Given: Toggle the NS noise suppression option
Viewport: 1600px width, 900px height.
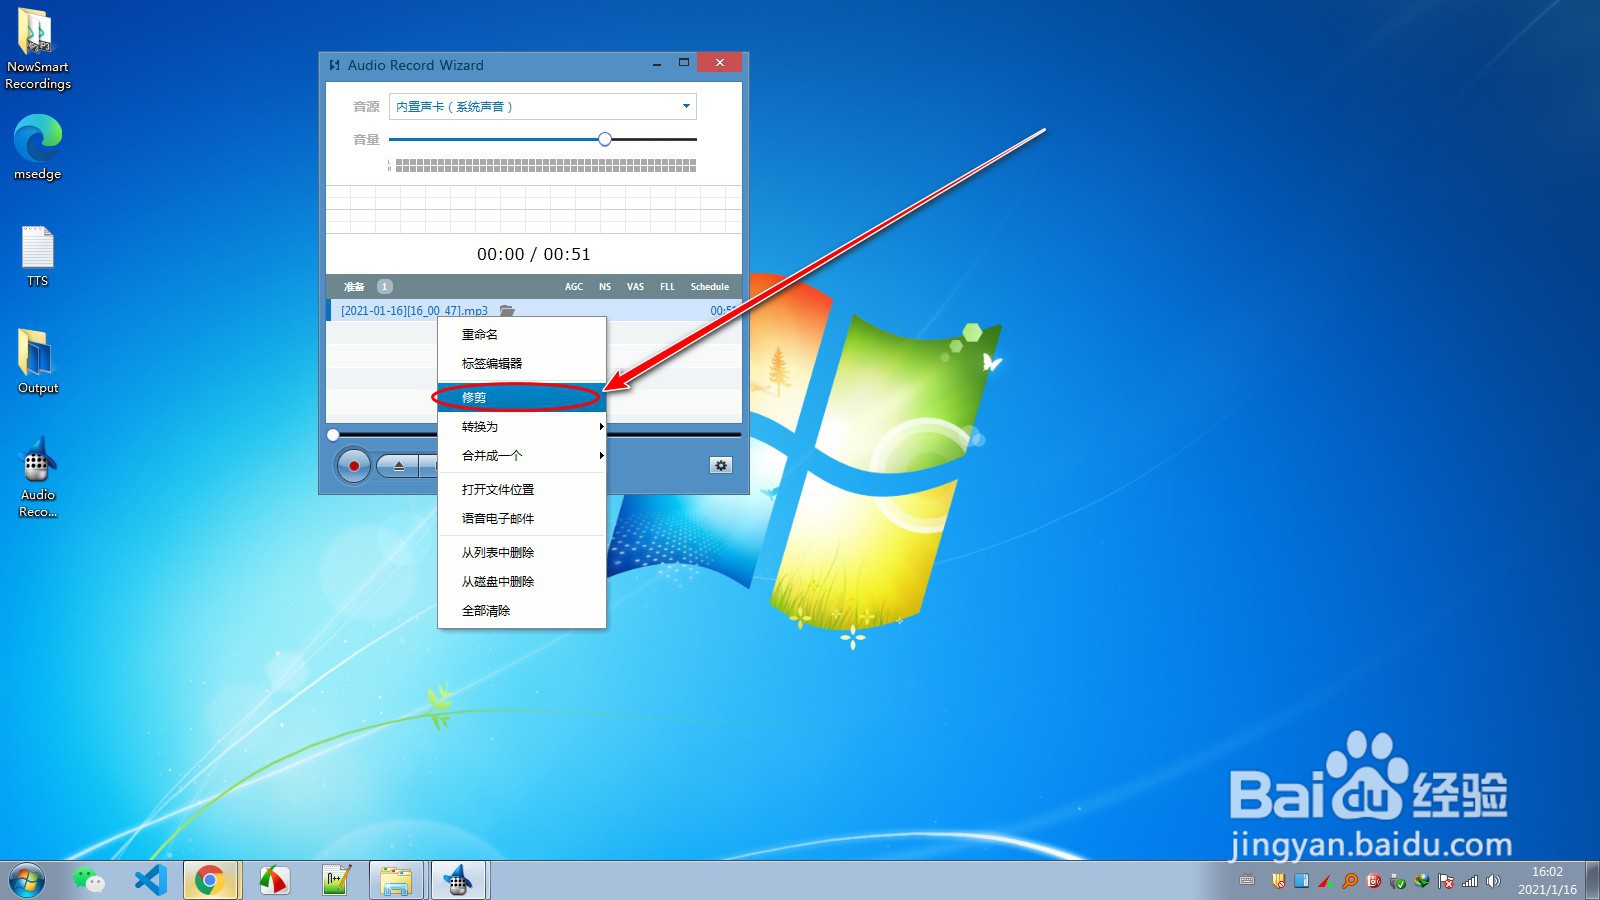Looking at the screenshot, I should 605,287.
